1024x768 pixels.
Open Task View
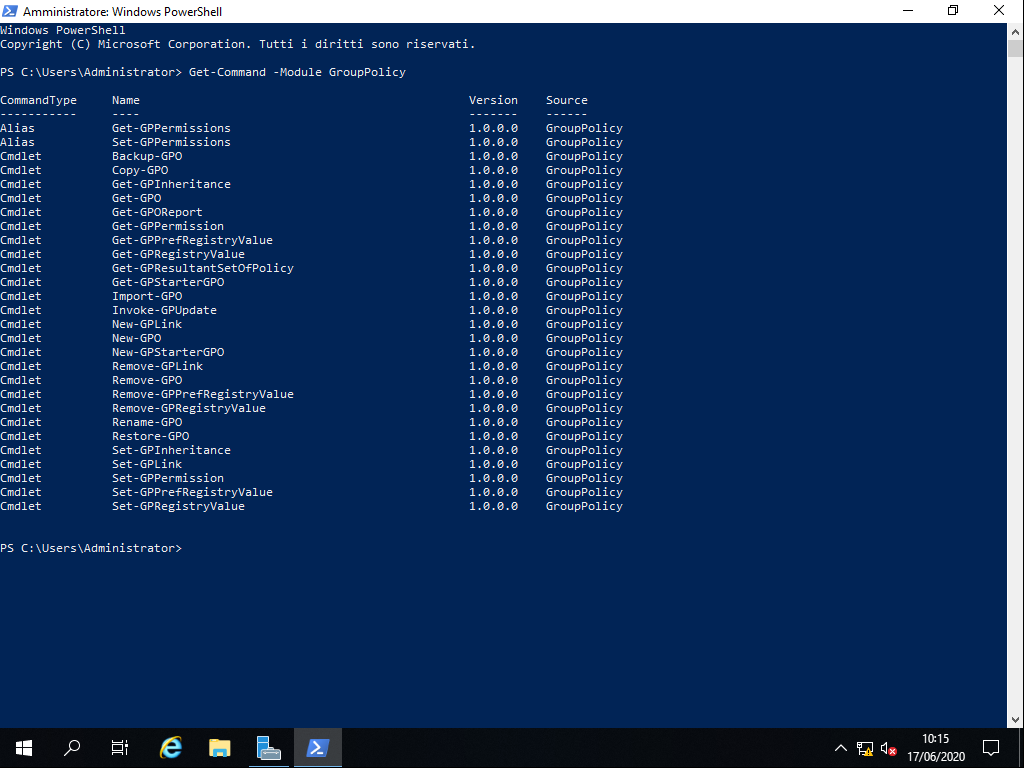pyautogui.click(x=119, y=747)
